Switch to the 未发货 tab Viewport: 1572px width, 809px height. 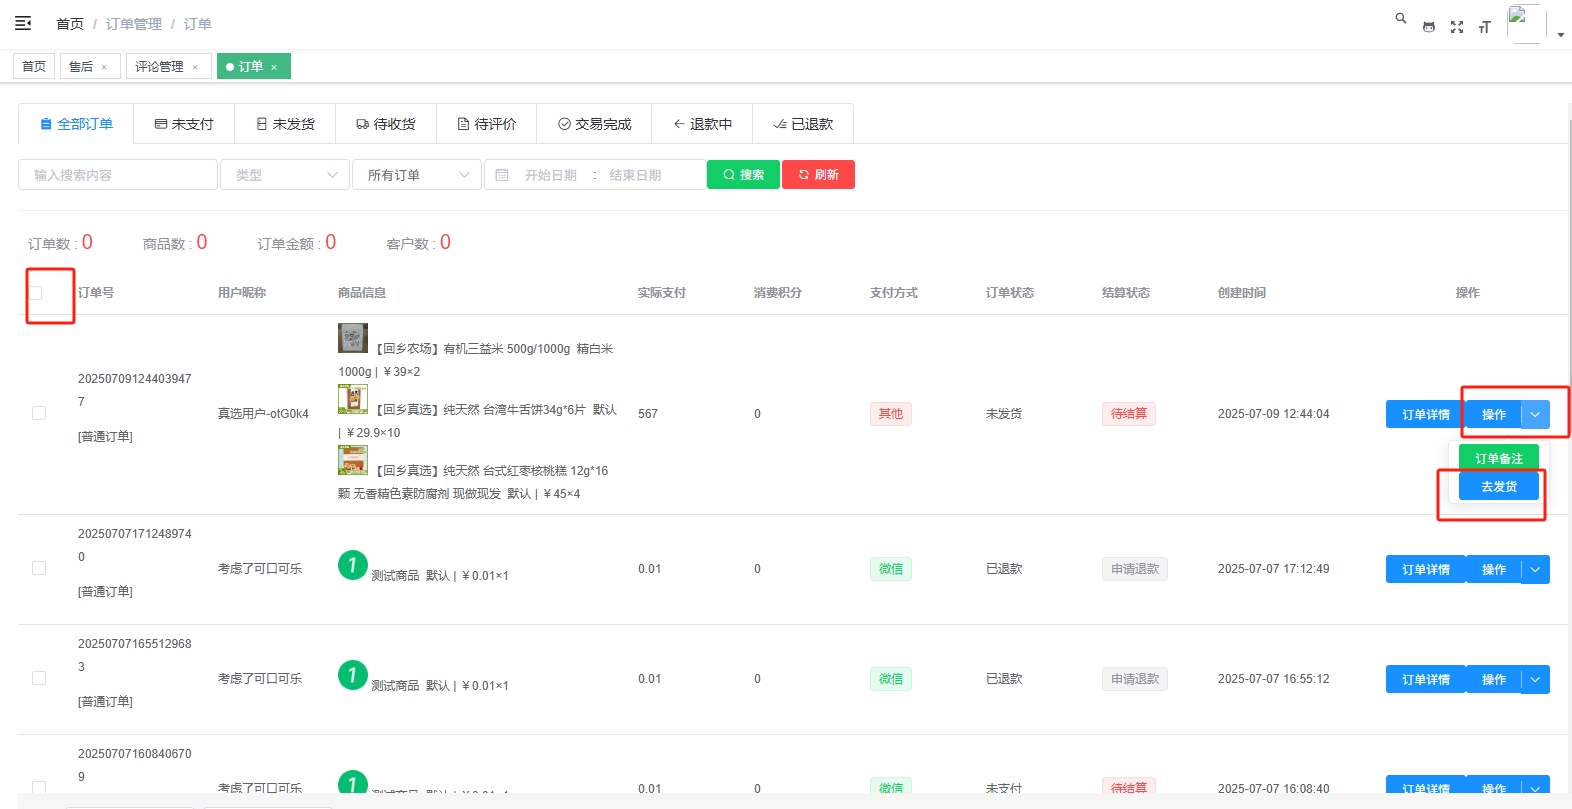tap(285, 124)
